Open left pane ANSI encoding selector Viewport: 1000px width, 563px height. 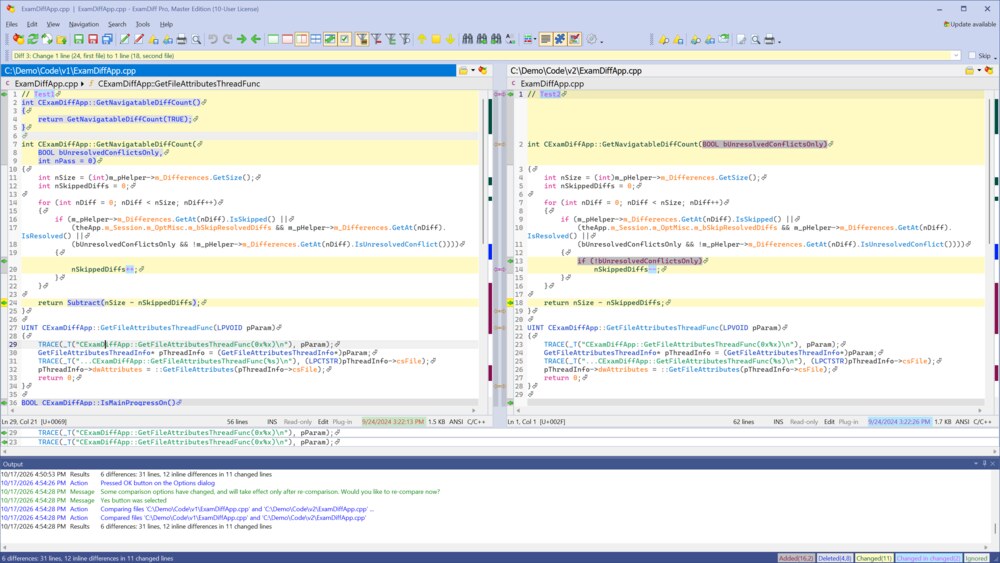(456, 421)
